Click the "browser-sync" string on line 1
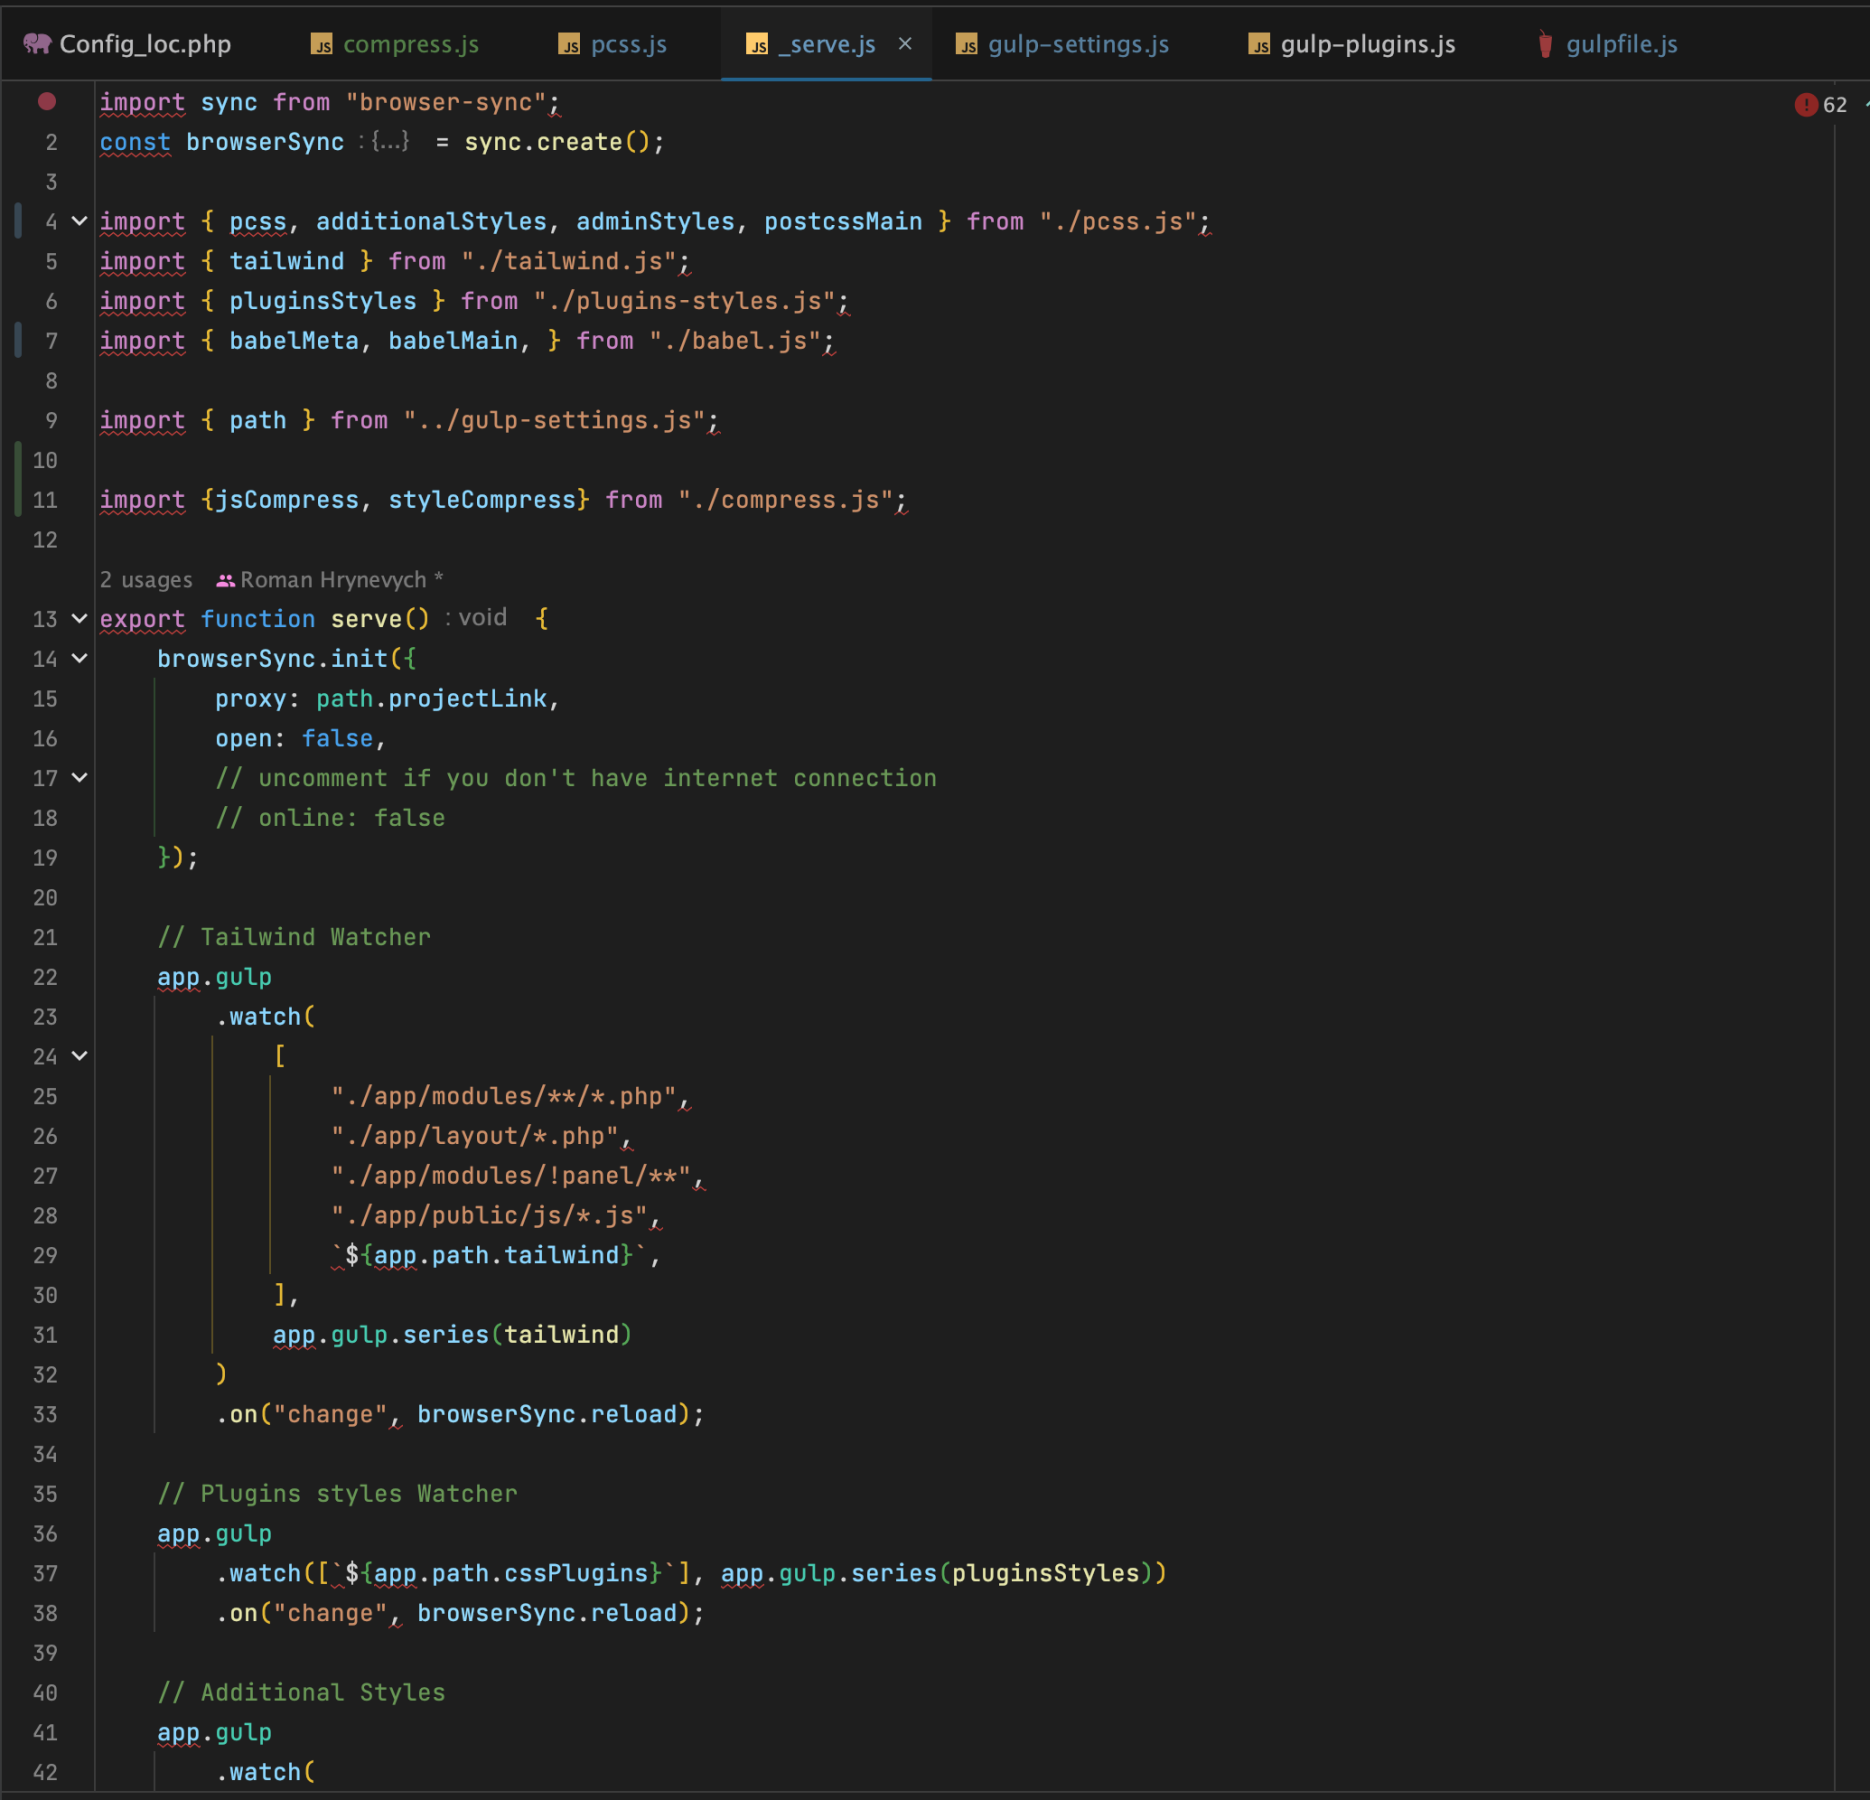 [x=446, y=103]
